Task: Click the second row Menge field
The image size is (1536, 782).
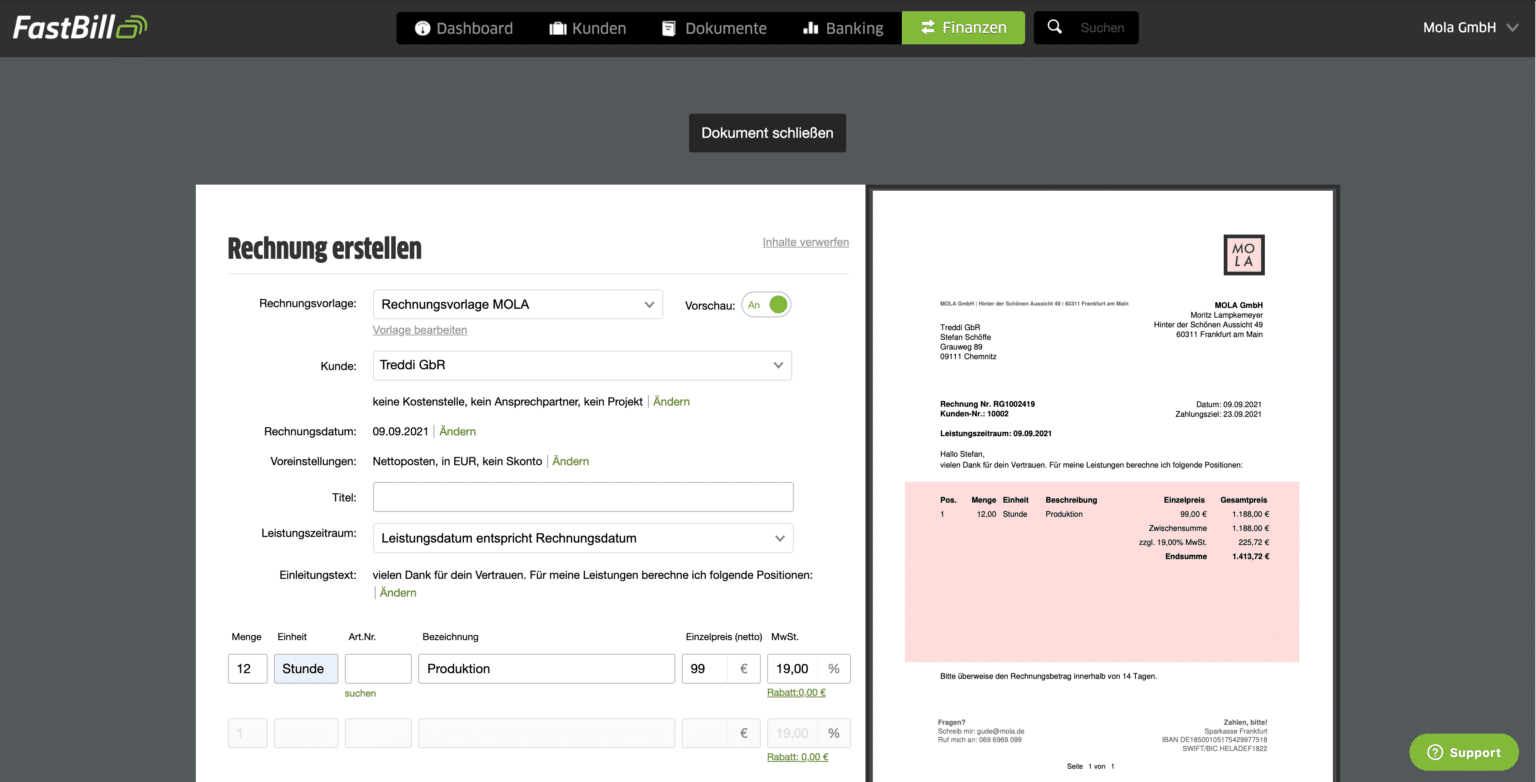Action: coord(248,733)
